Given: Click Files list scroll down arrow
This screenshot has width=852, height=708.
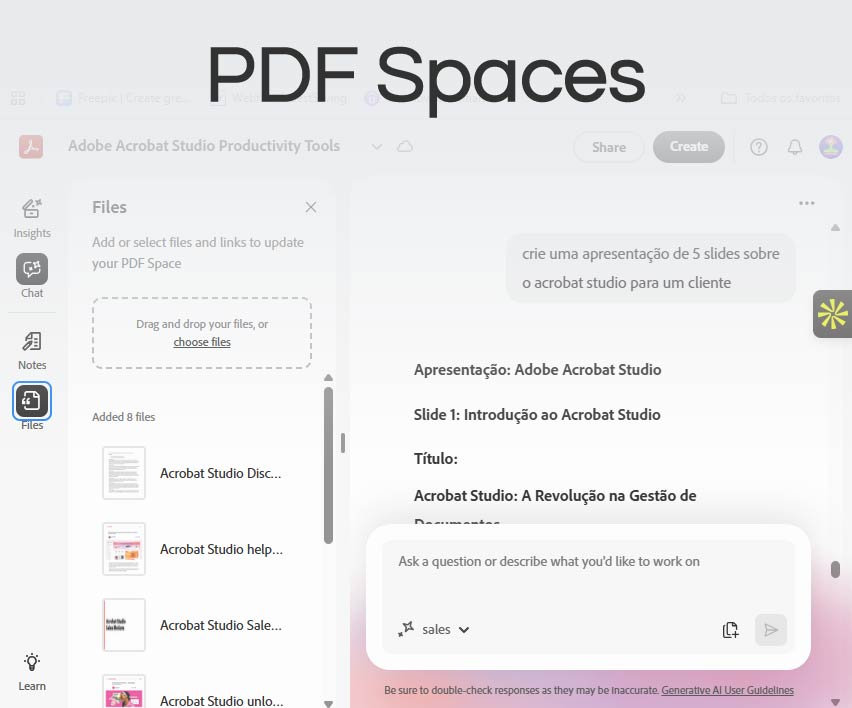Looking at the screenshot, I should [328, 703].
